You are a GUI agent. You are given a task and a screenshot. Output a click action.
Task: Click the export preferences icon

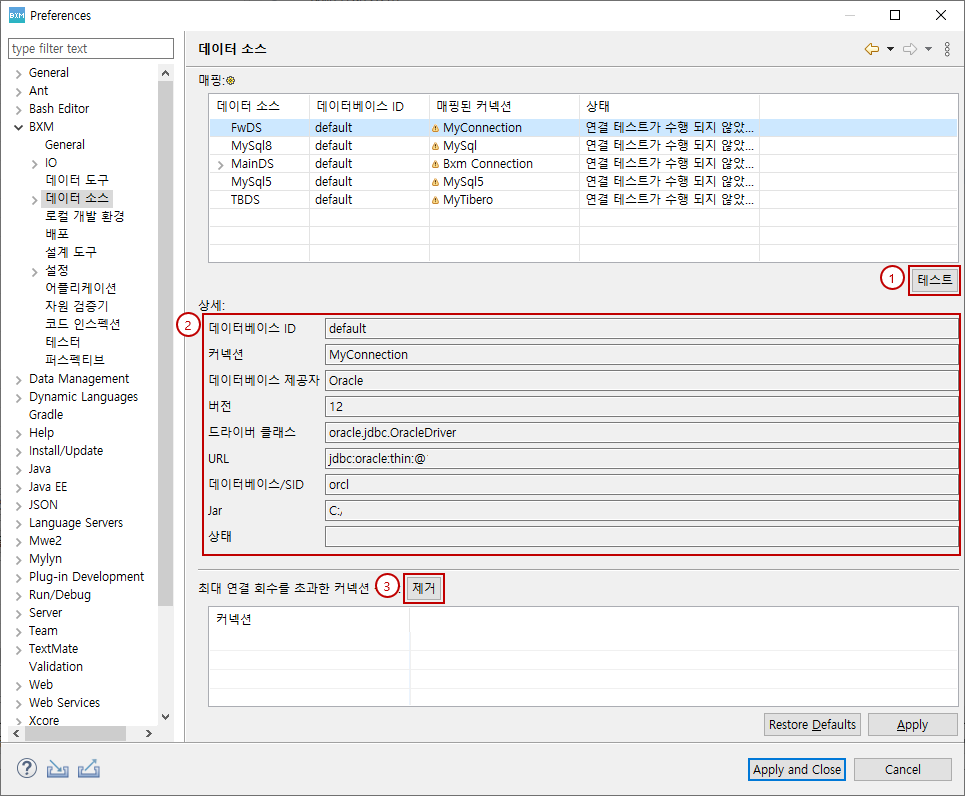click(89, 769)
